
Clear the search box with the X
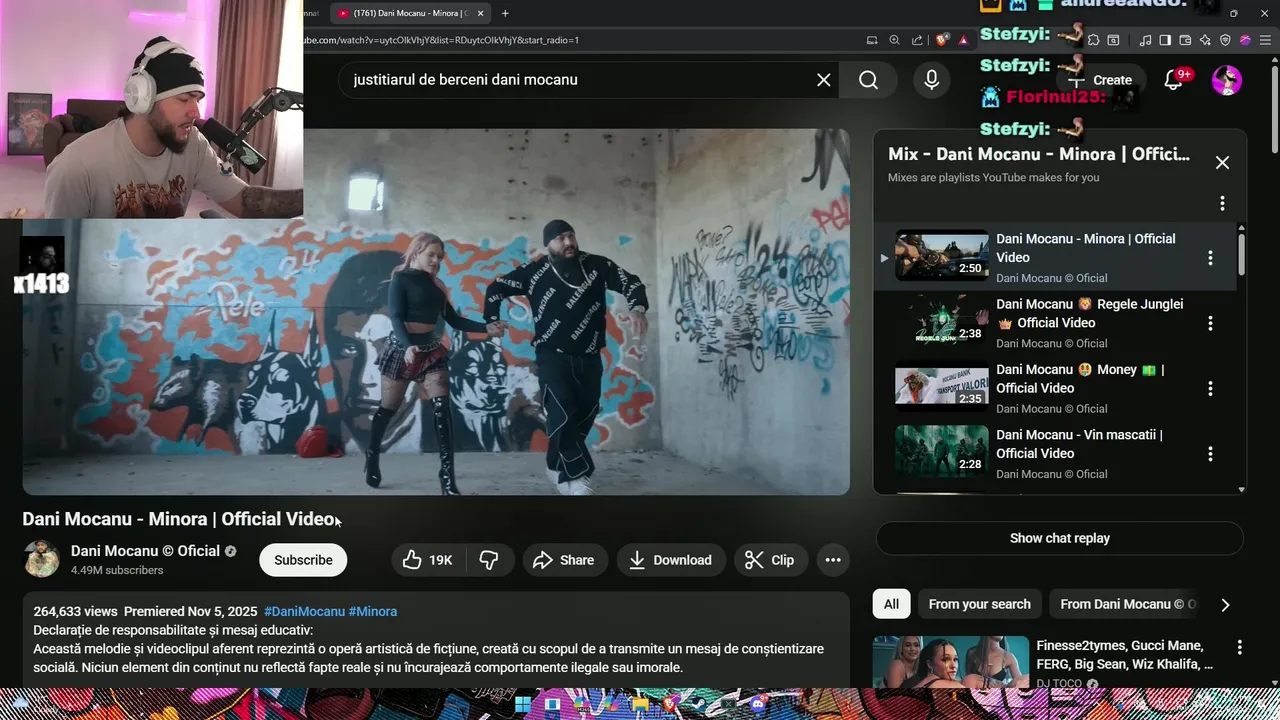click(824, 80)
